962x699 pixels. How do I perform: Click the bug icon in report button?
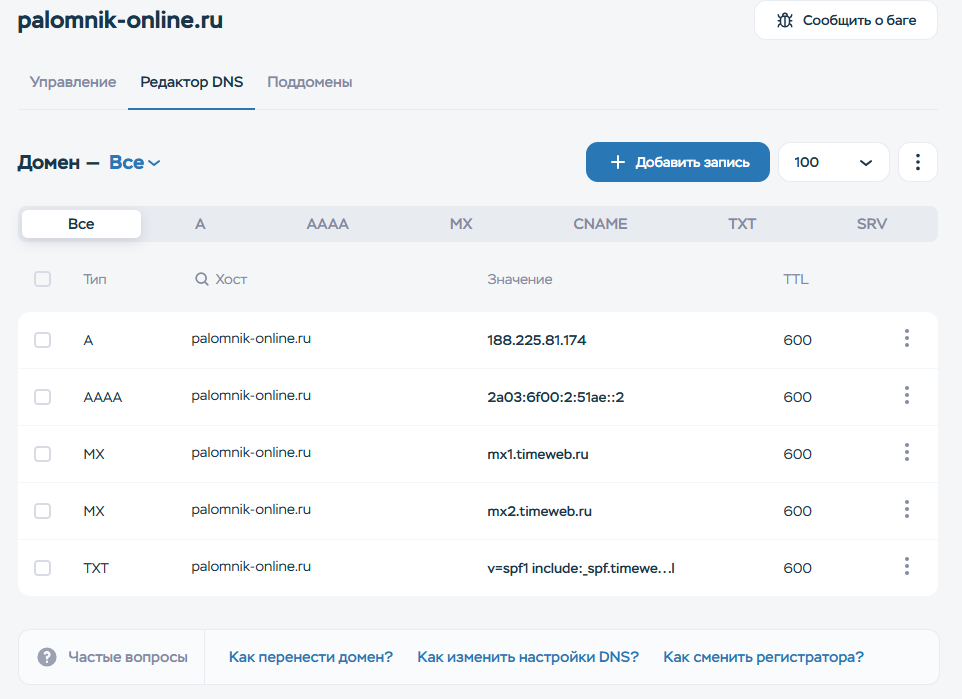(785, 20)
